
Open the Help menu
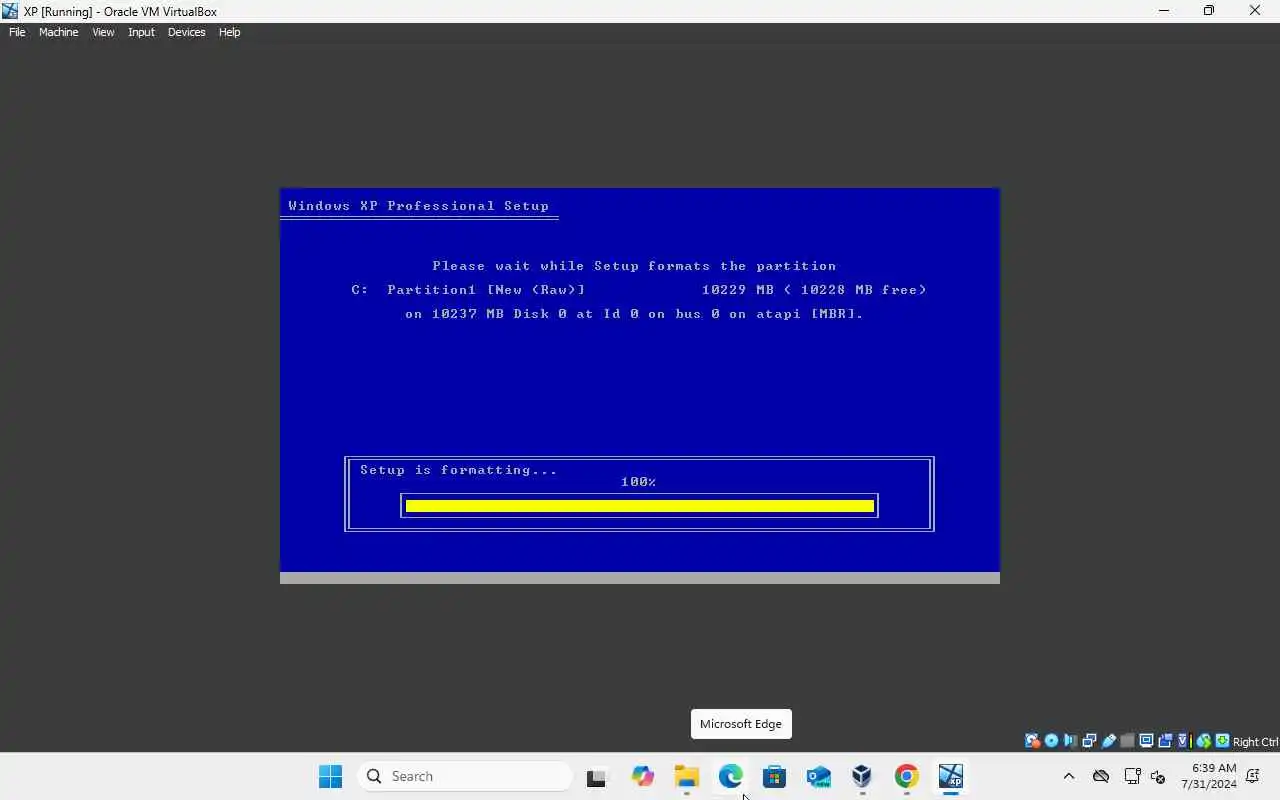click(x=229, y=32)
